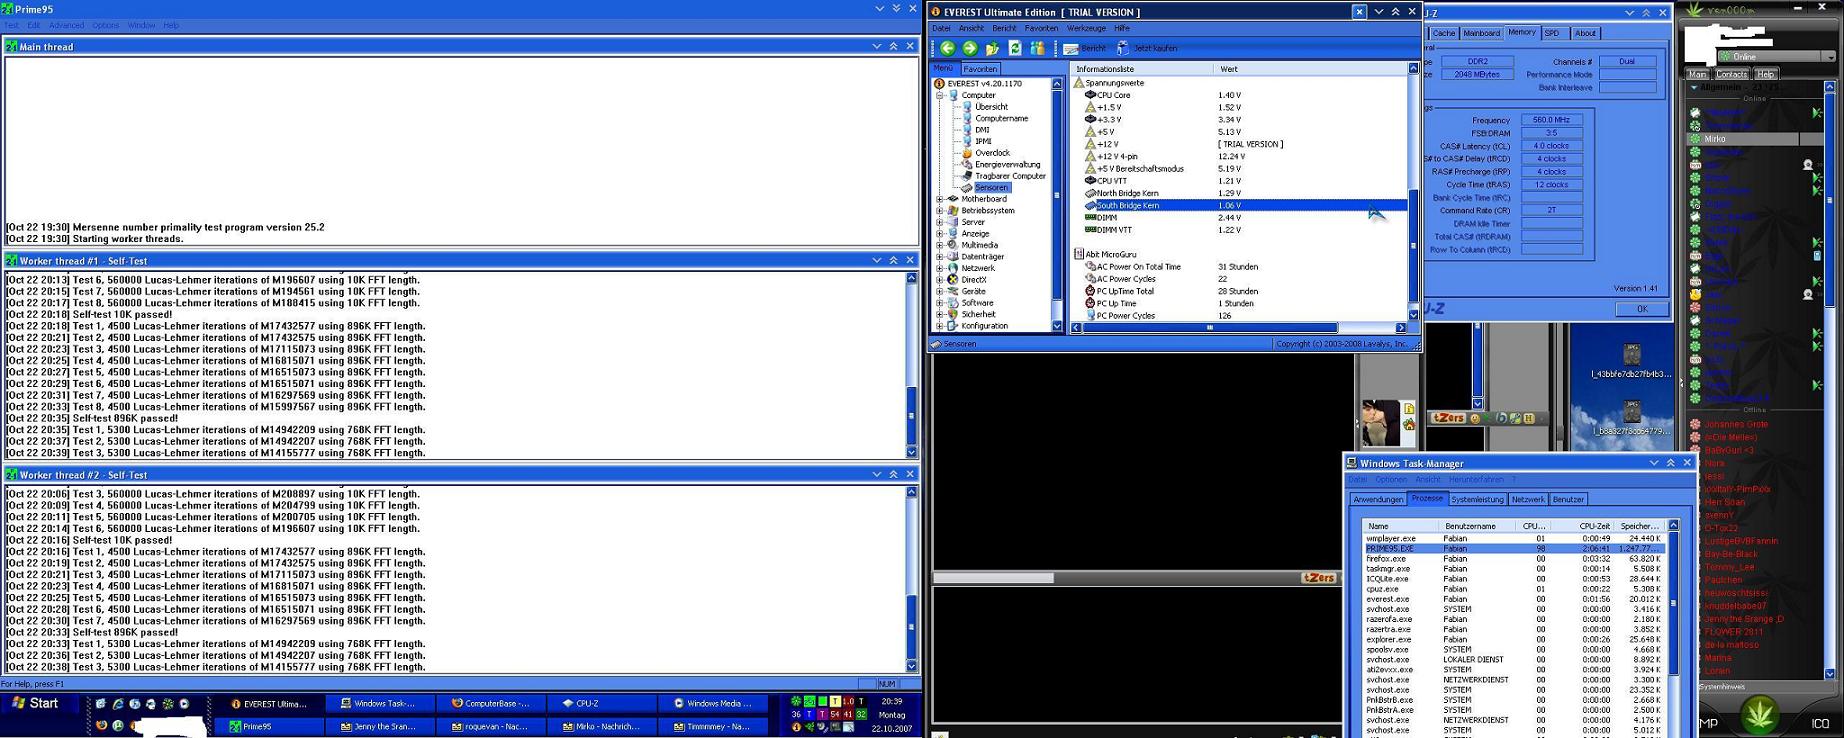Viewport: 1844px width, 738px height.
Task: Select Übersicht under Computer in EVEREST
Action: (991, 107)
